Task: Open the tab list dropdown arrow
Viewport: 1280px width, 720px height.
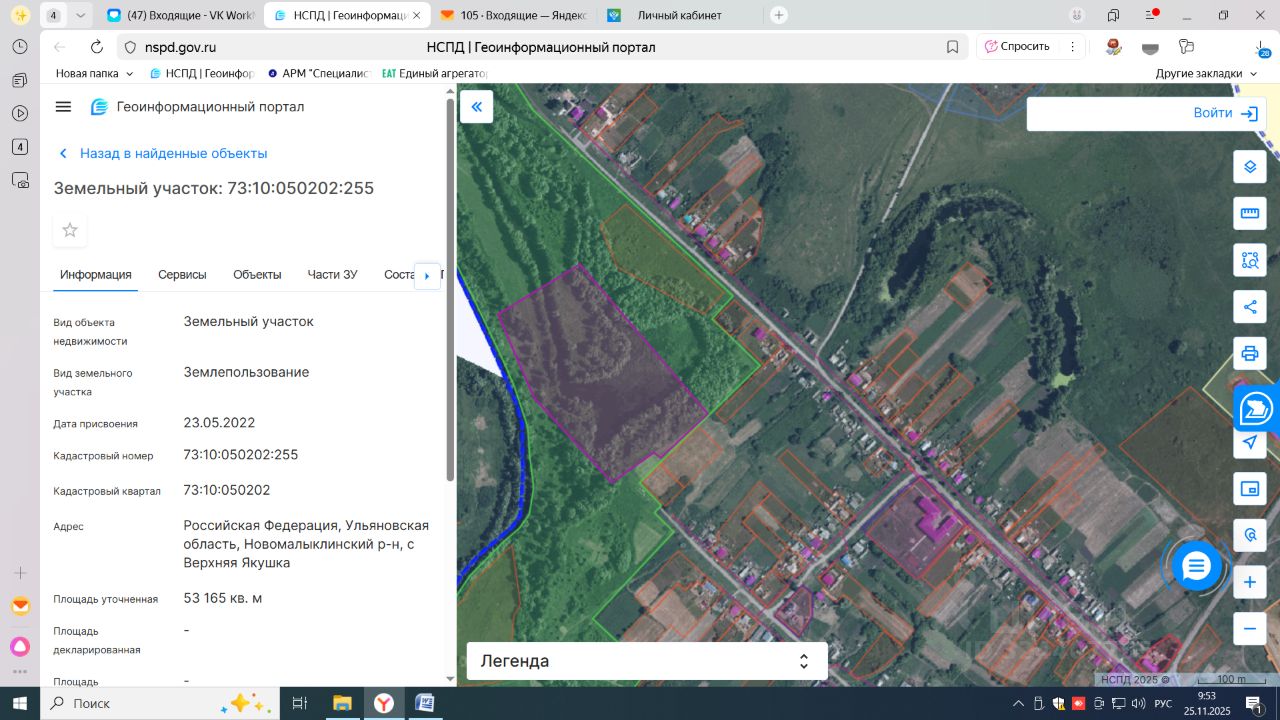Action: point(81,15)
